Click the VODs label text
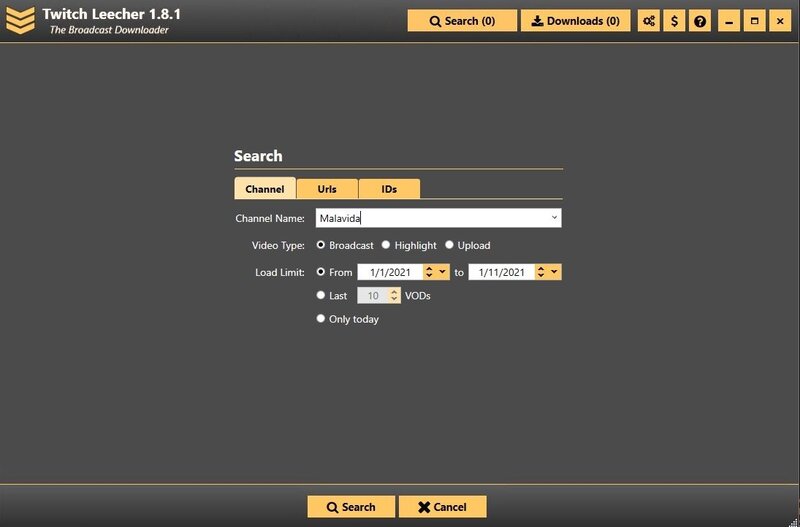Image resolution: width=800 pixels, height=527 pixels. (417, 296)
